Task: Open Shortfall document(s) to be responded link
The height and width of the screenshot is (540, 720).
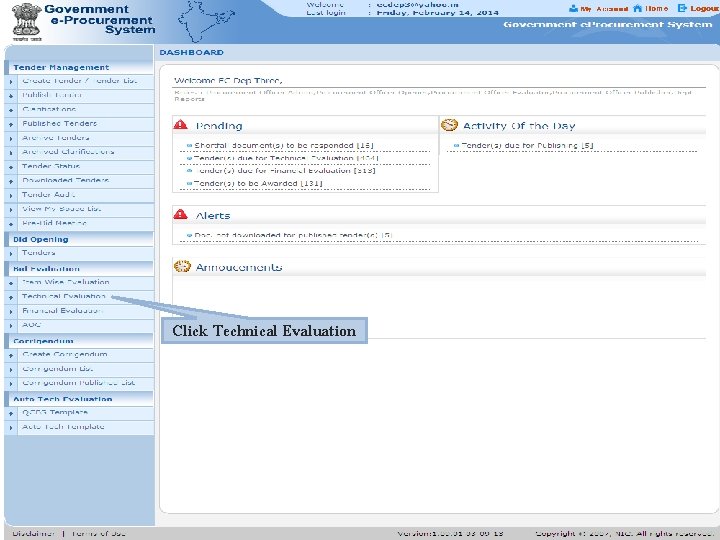Action: pos(284,145)
